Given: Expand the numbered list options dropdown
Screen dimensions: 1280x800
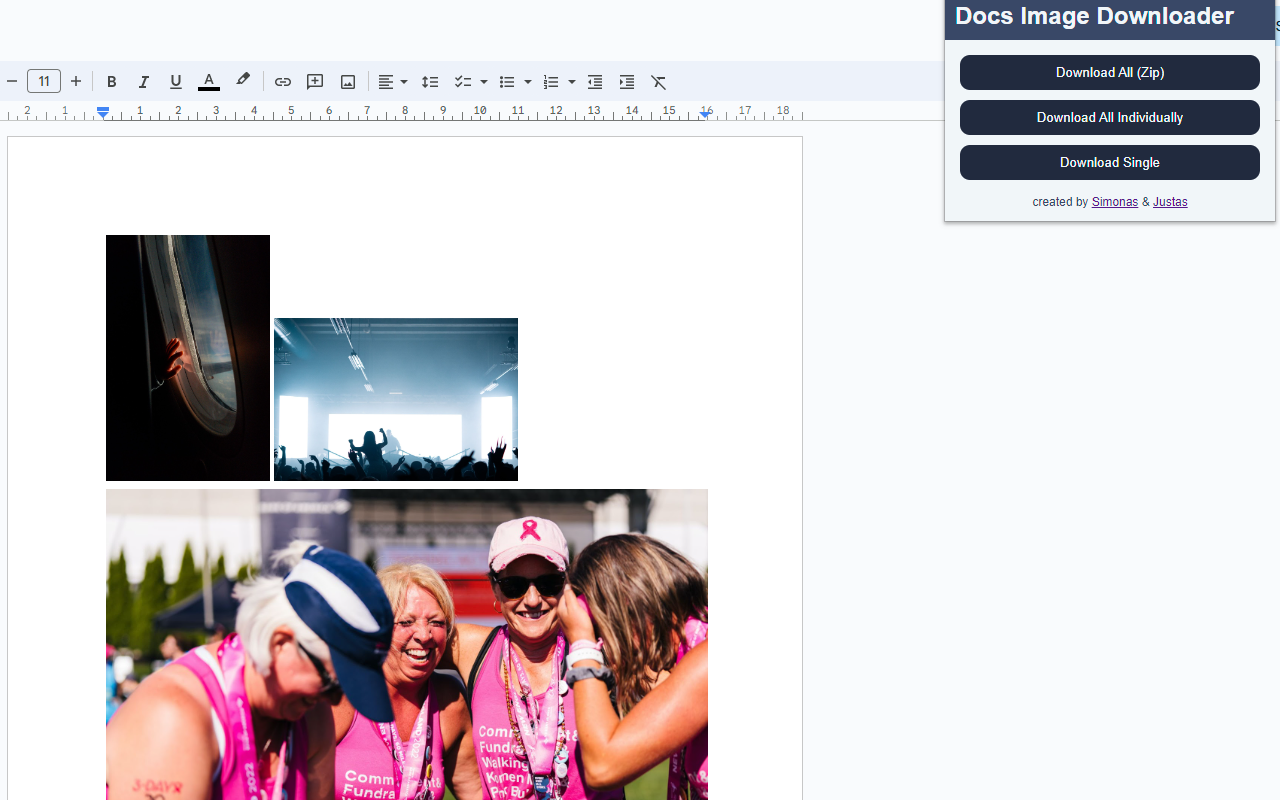Looking at the screenshot, I should (571, 82).
